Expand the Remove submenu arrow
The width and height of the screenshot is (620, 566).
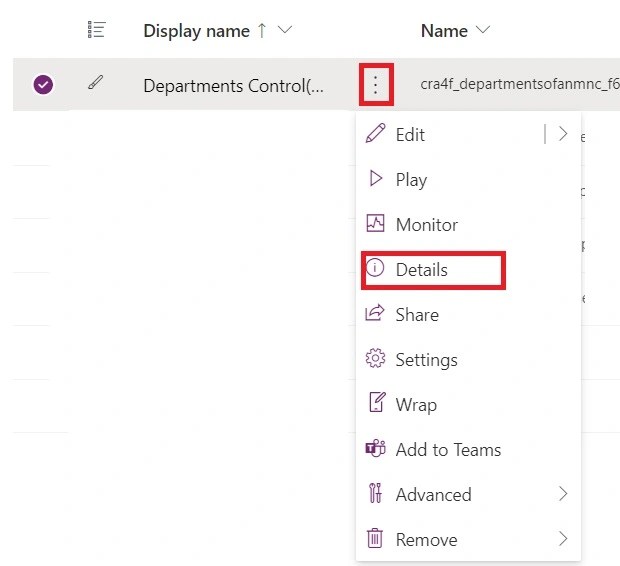[563, 539]
